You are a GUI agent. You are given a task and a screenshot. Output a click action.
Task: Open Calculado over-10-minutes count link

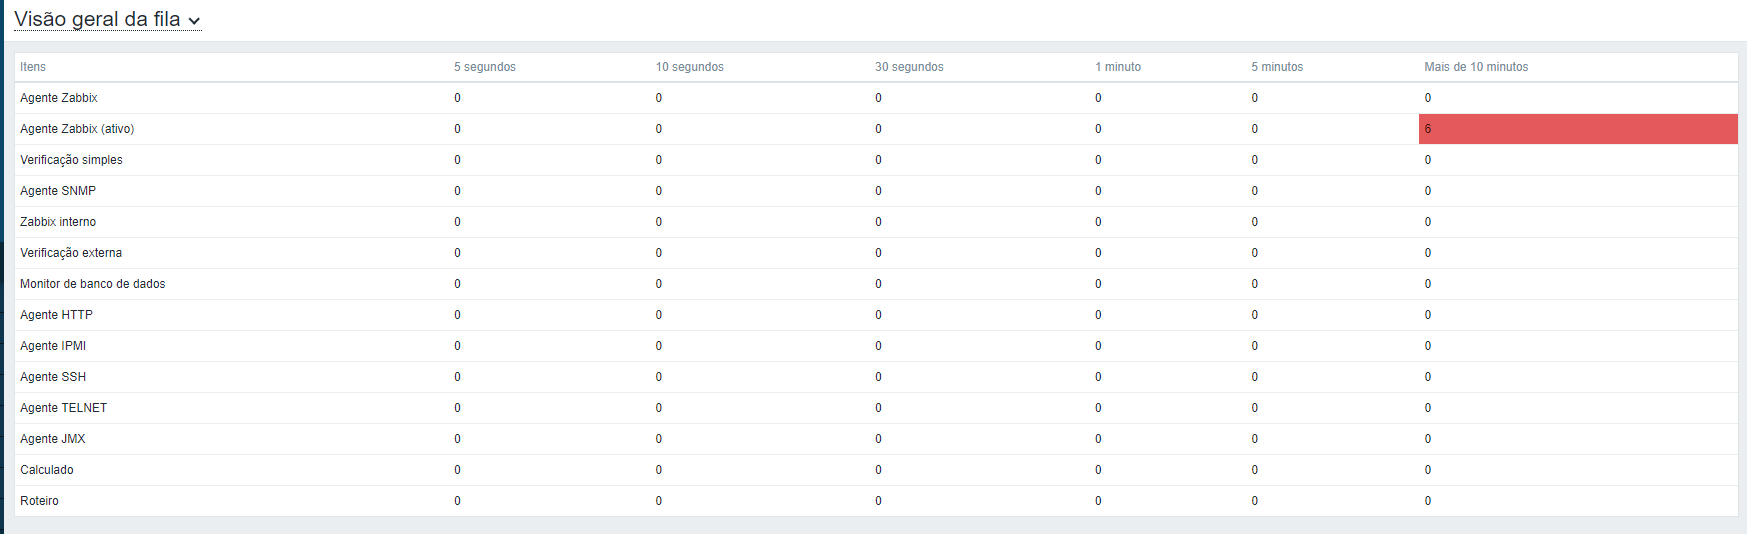1428,470
